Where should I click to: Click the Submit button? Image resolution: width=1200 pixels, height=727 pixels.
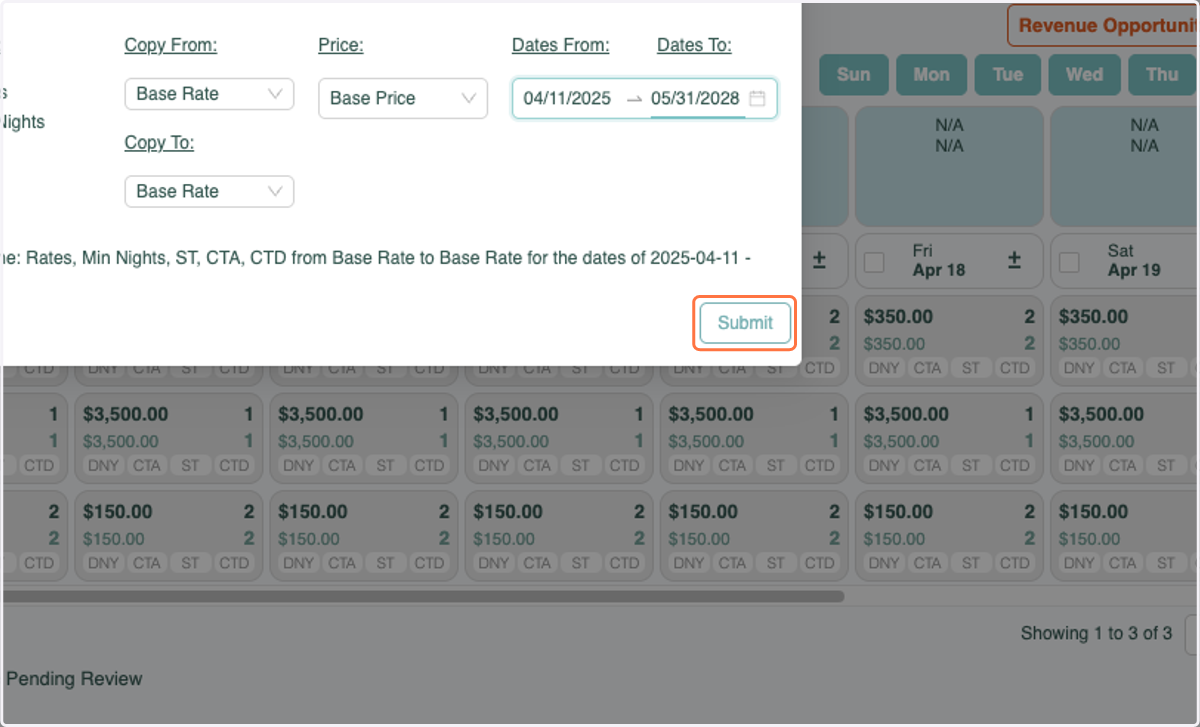click(x=745, y=323)
